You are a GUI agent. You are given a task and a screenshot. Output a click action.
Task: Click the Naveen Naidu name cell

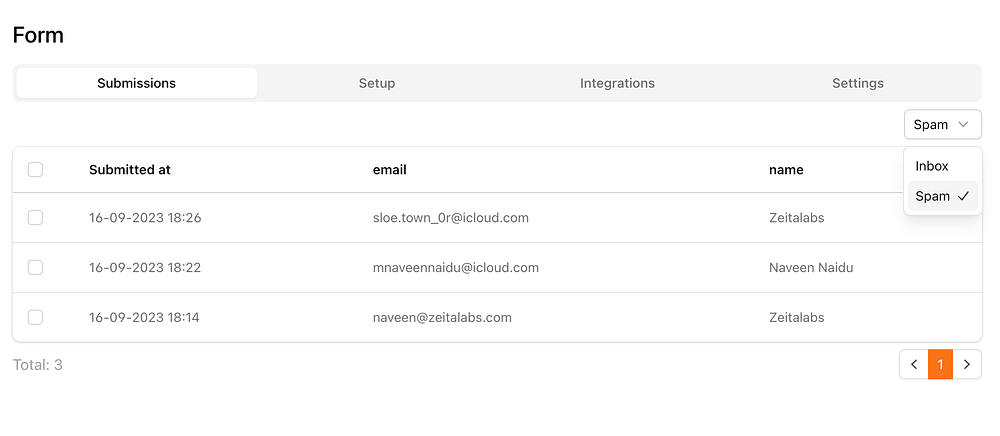(811, 268)
